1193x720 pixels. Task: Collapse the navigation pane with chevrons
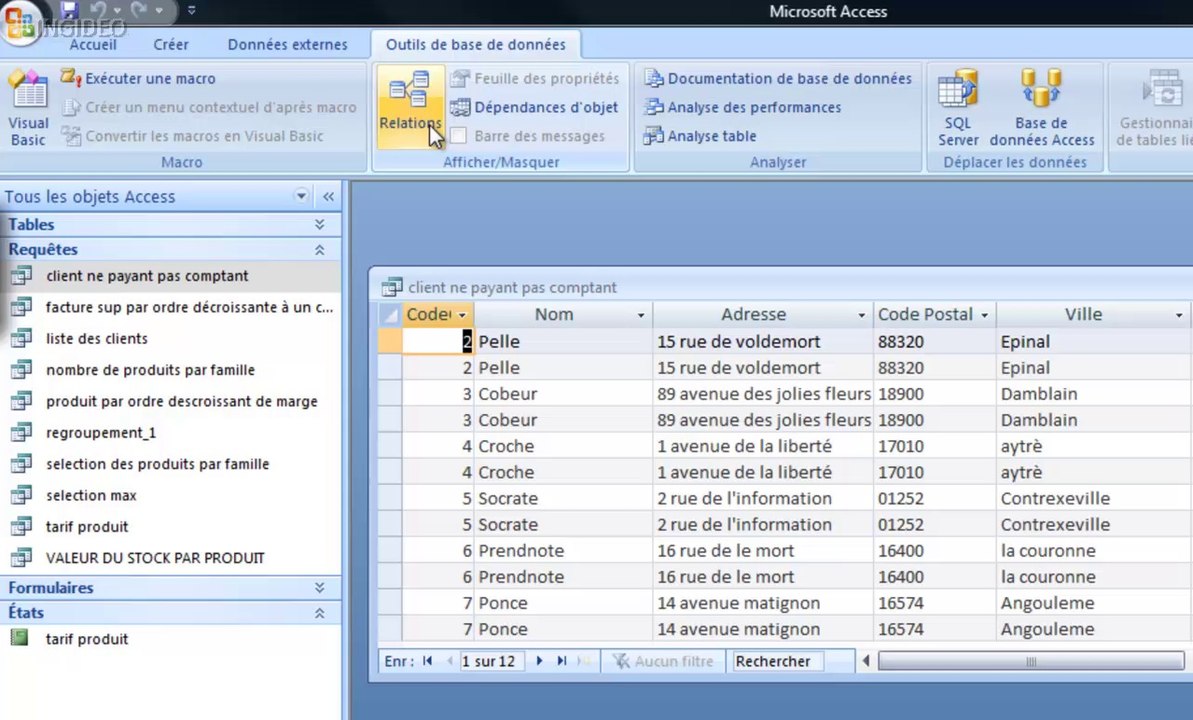click(x=328, y=196)
